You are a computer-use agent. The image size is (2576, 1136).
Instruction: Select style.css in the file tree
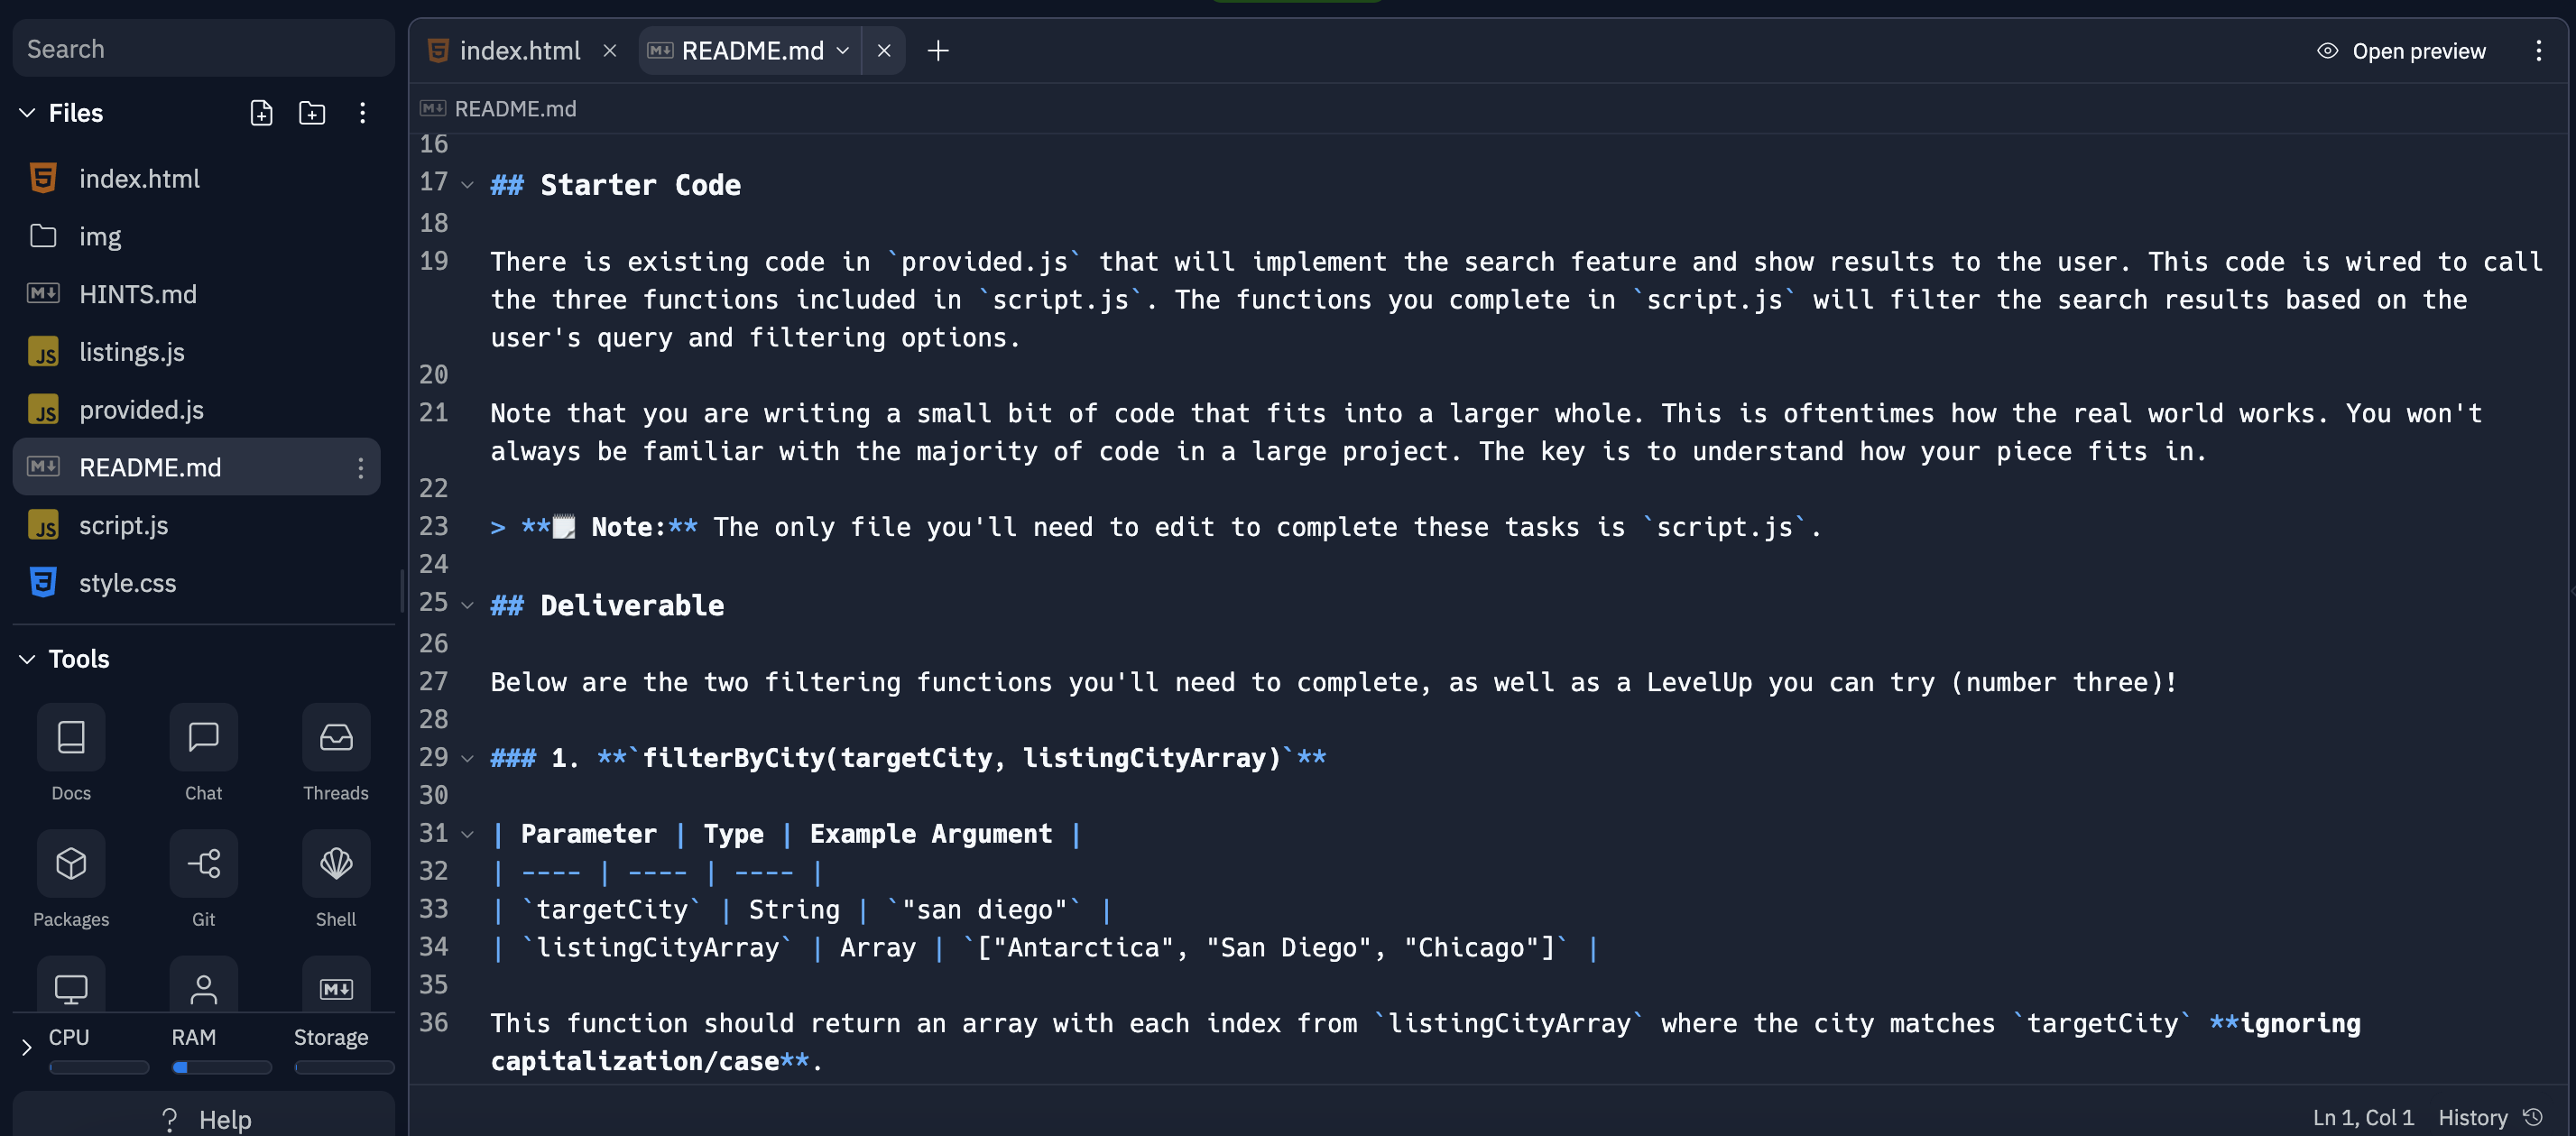coord(127,582)
